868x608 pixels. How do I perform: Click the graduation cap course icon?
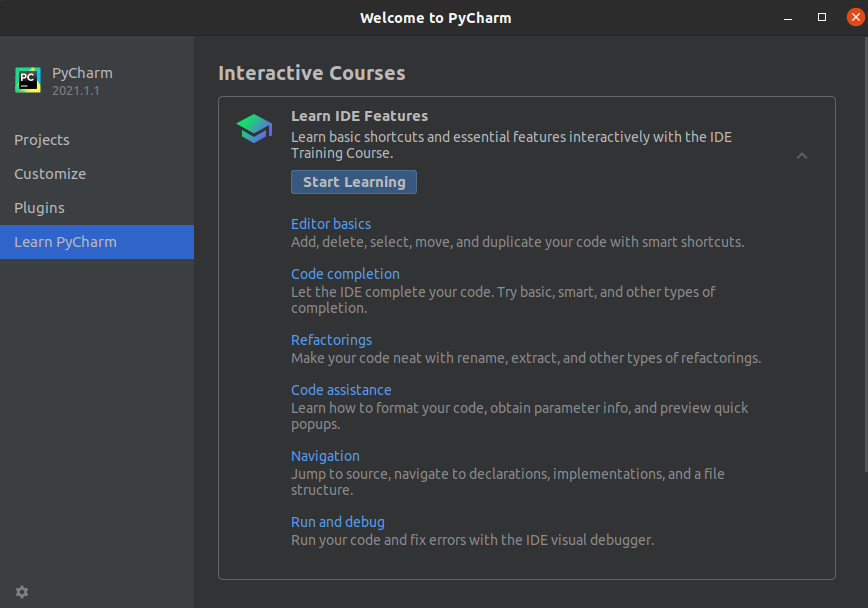point(254,128)
